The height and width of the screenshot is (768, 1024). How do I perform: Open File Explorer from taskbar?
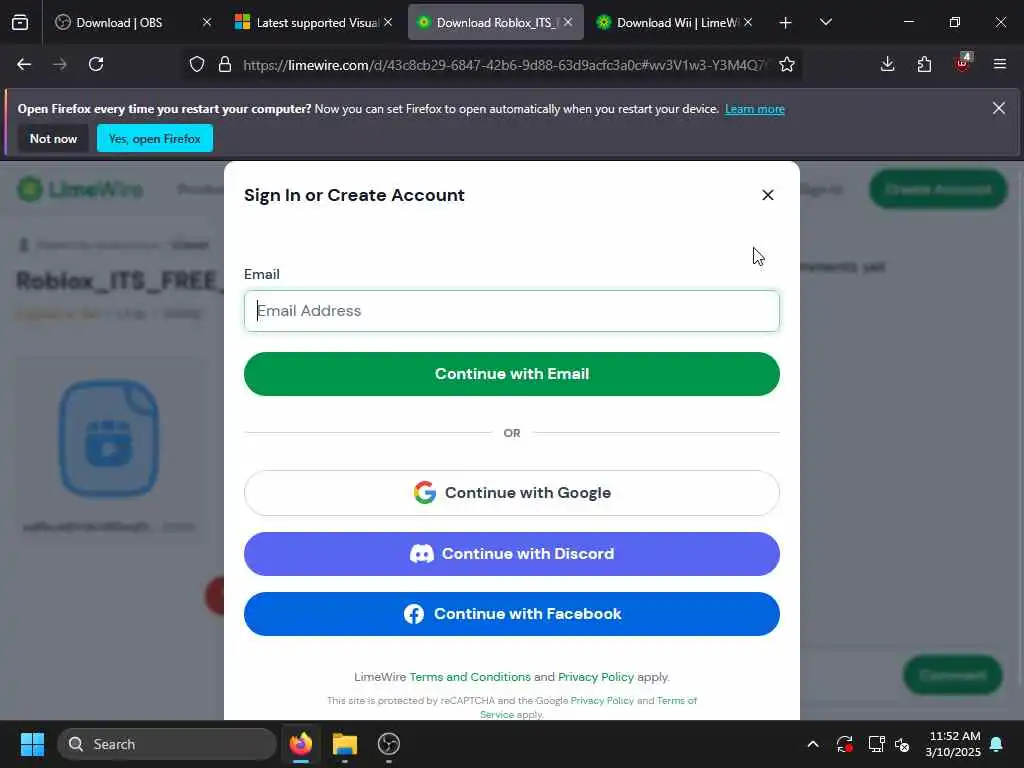[345, 744]
